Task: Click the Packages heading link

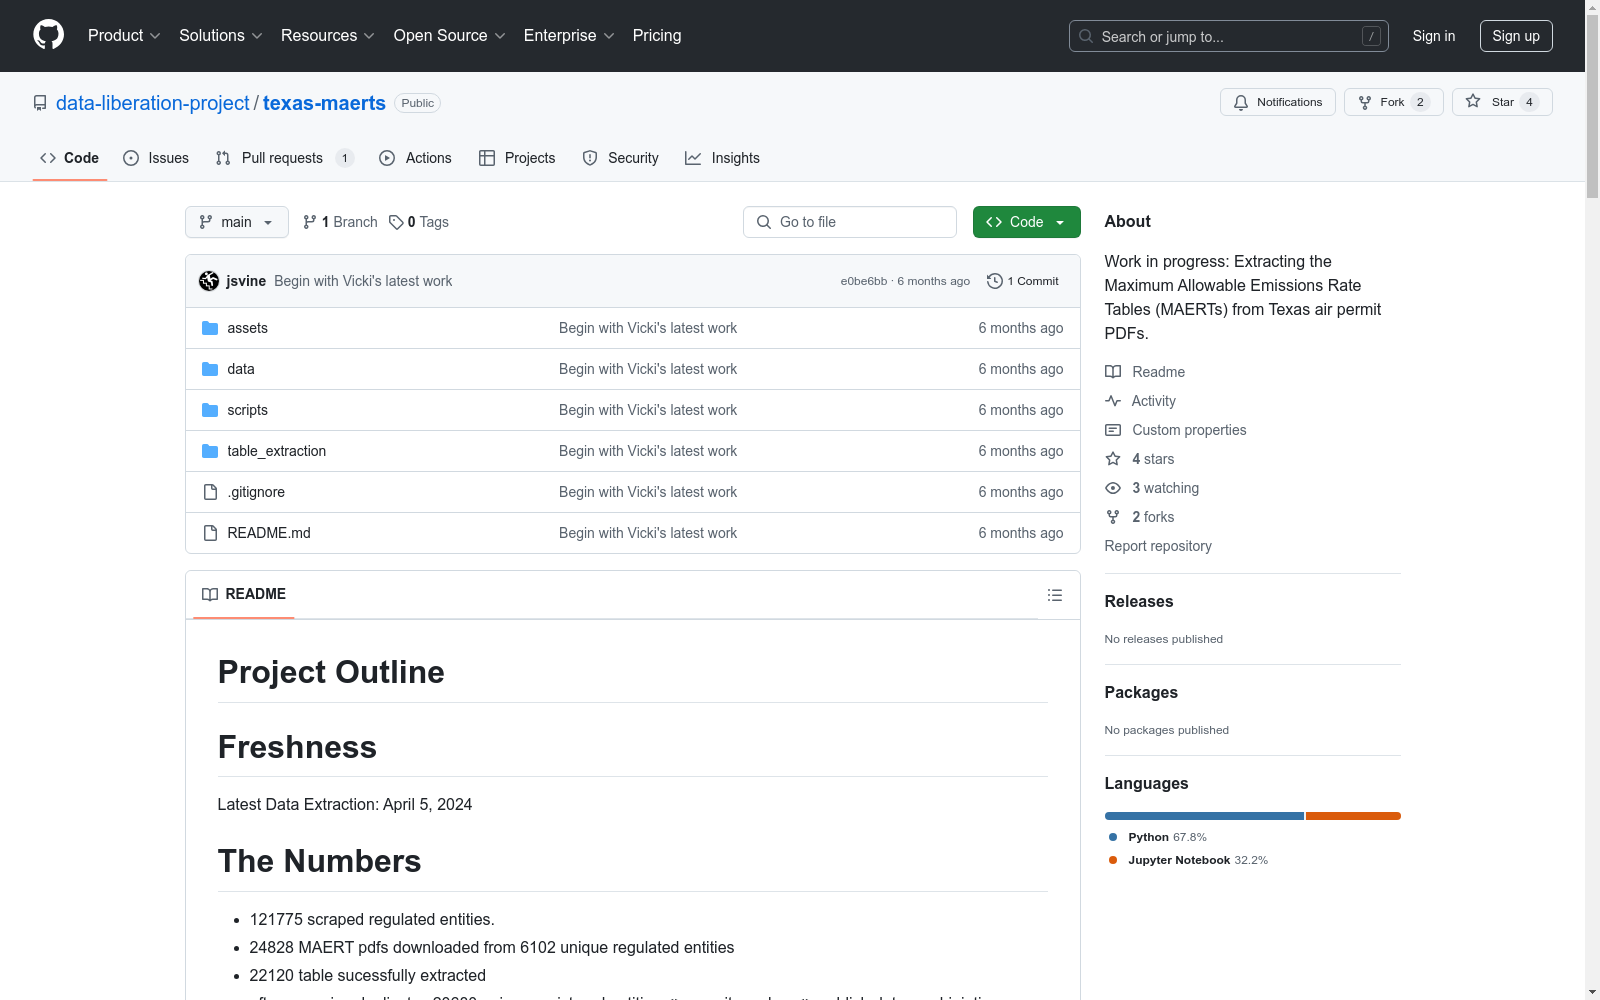Action: click(x=1141, y=692)
